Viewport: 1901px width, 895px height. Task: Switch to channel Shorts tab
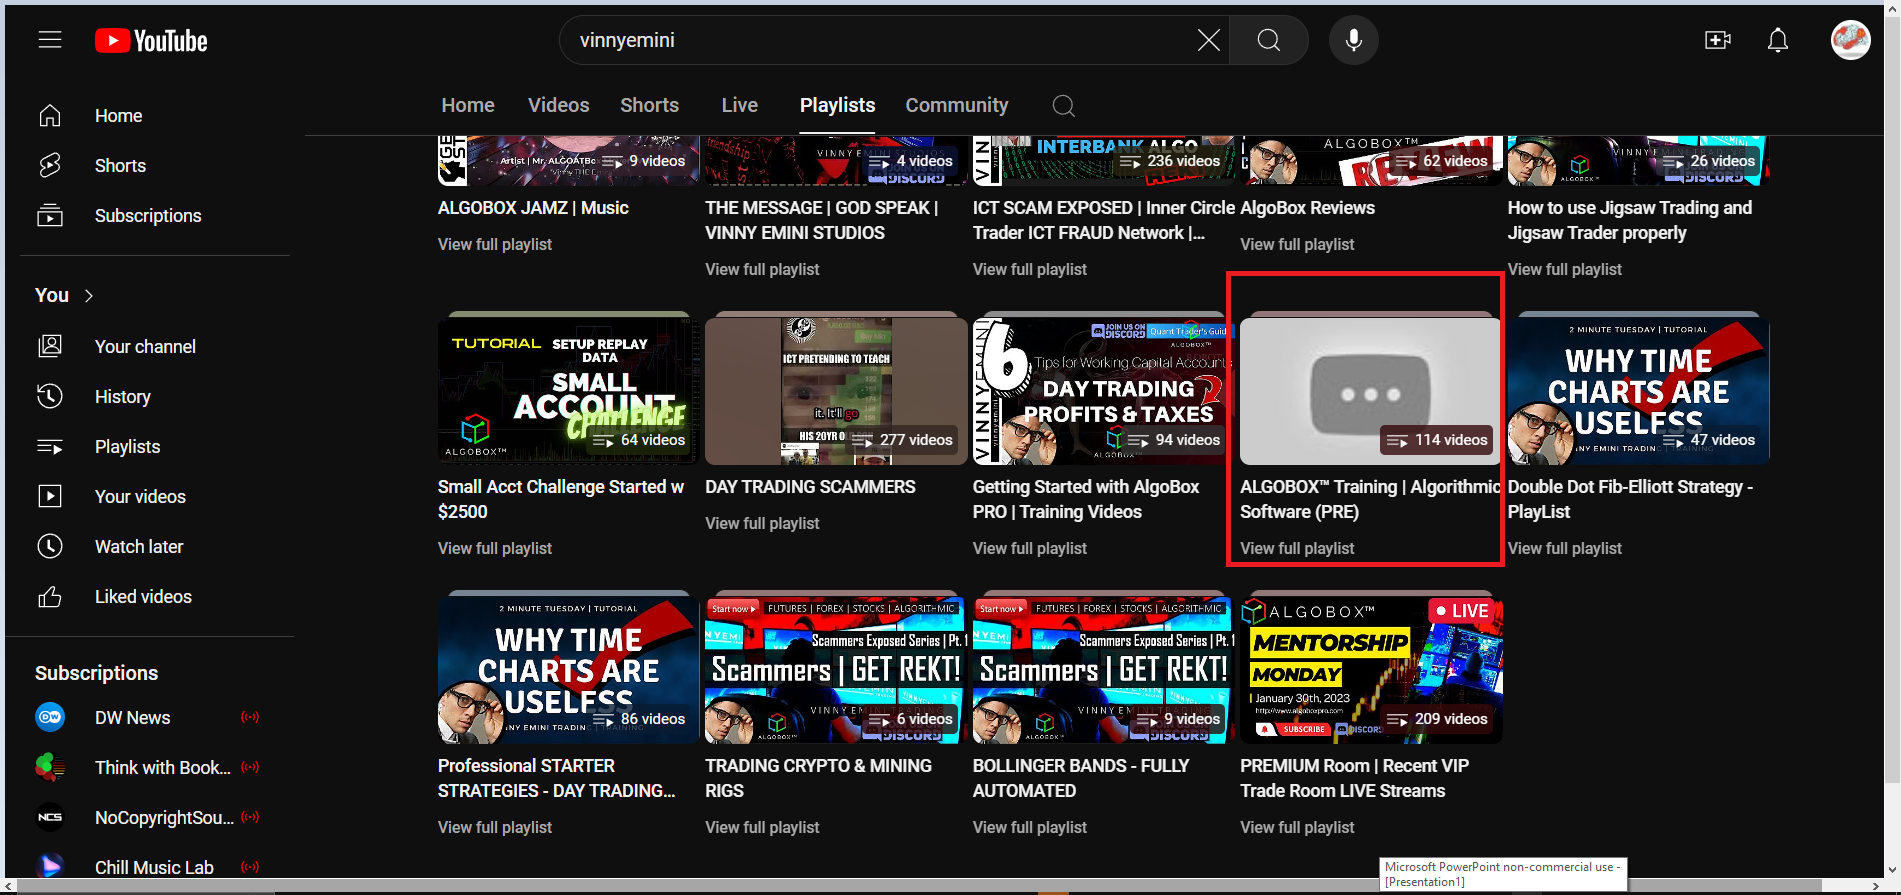click(649, 105)
